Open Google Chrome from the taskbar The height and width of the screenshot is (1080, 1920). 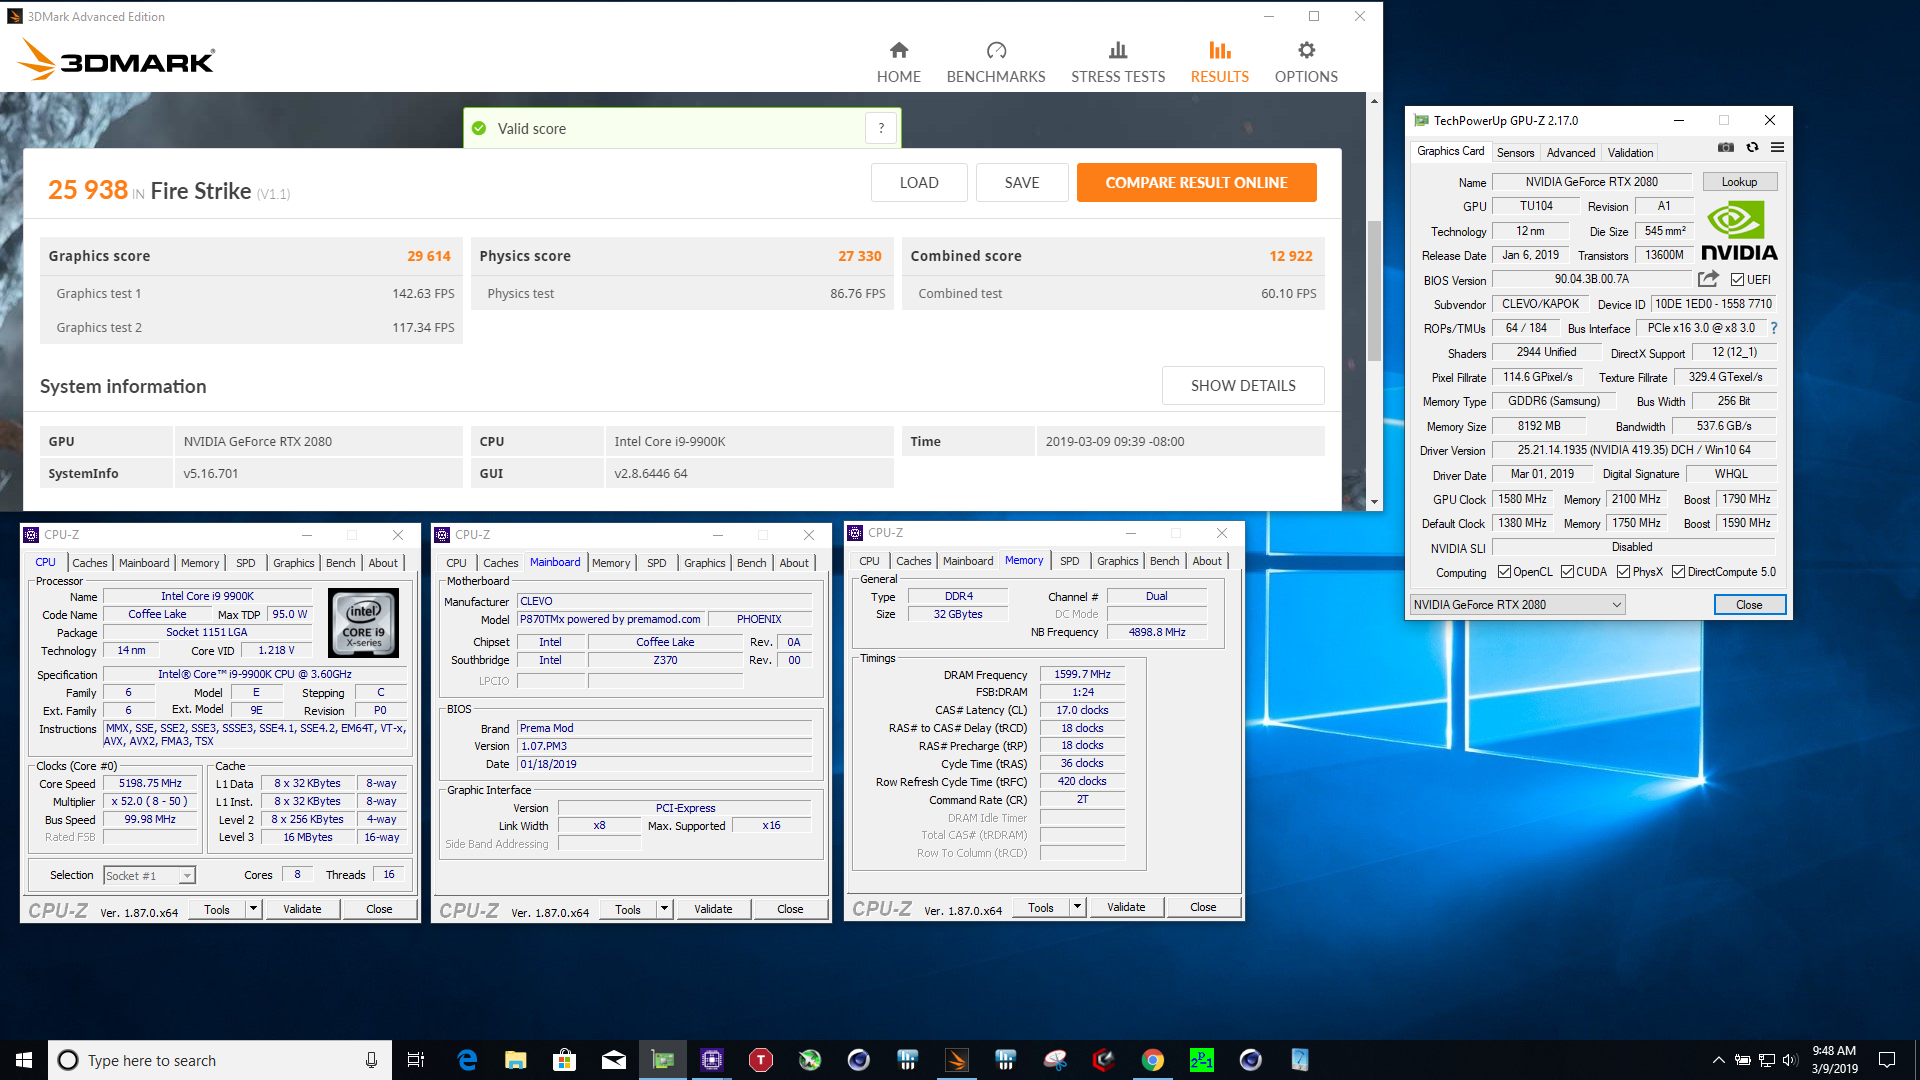coord(1153,1060)
